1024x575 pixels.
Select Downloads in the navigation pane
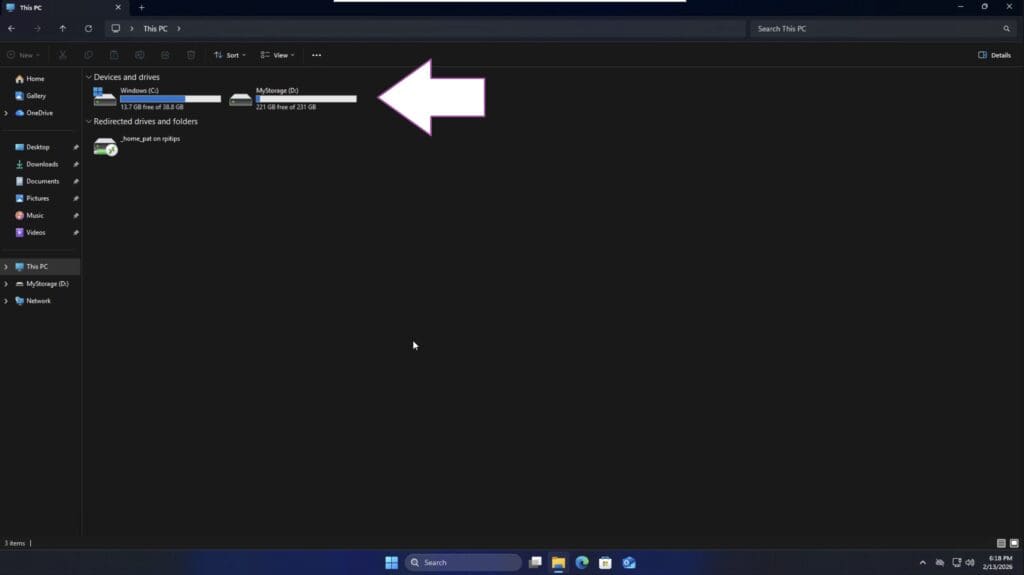pyautogui.click(x=42, y=164)
